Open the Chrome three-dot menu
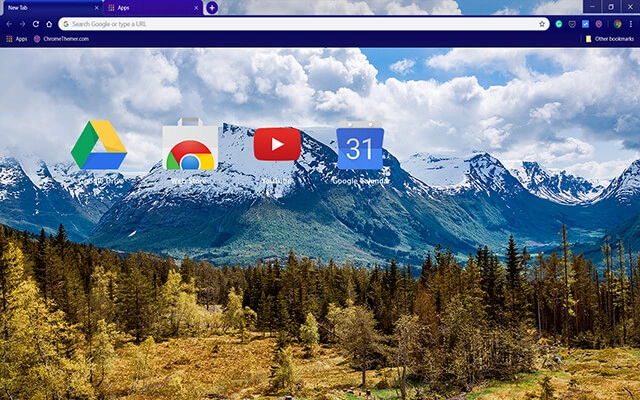This screenshot has height=400, width=640. (x=631, y=24)
